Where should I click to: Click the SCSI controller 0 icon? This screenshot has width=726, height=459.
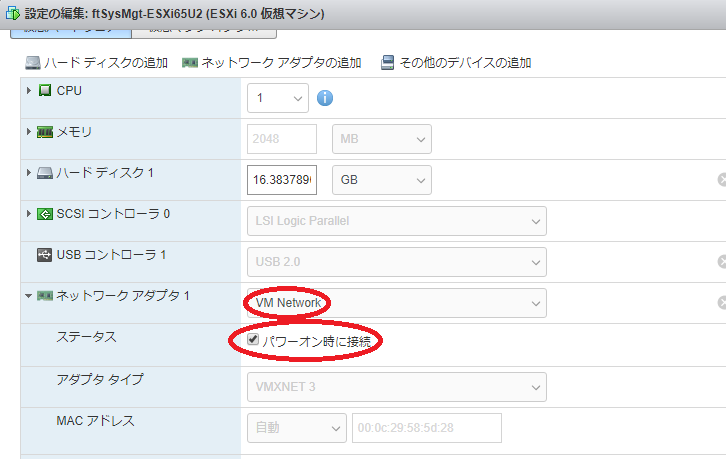pyautogui.click(x=45, y=214)
